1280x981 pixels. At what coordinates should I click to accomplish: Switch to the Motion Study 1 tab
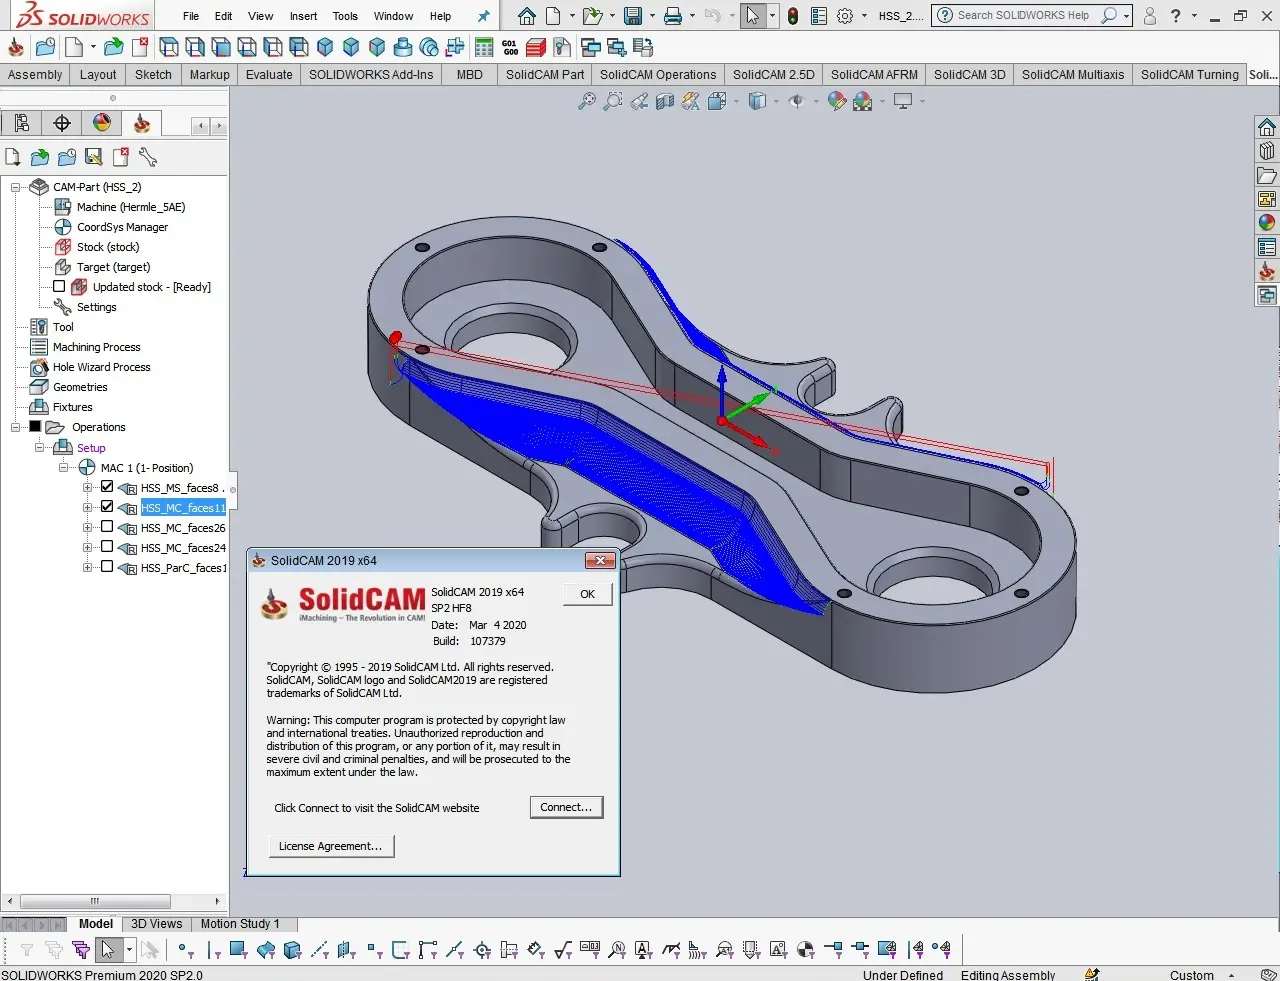click(240, 924)
